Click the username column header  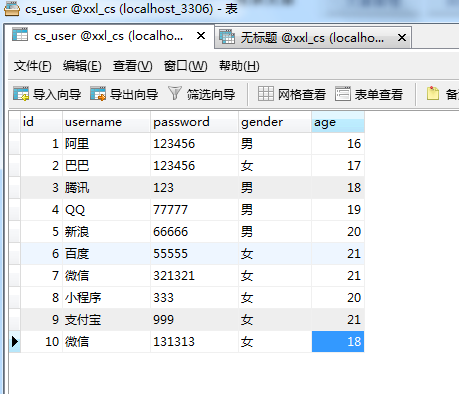pos(106,122)
